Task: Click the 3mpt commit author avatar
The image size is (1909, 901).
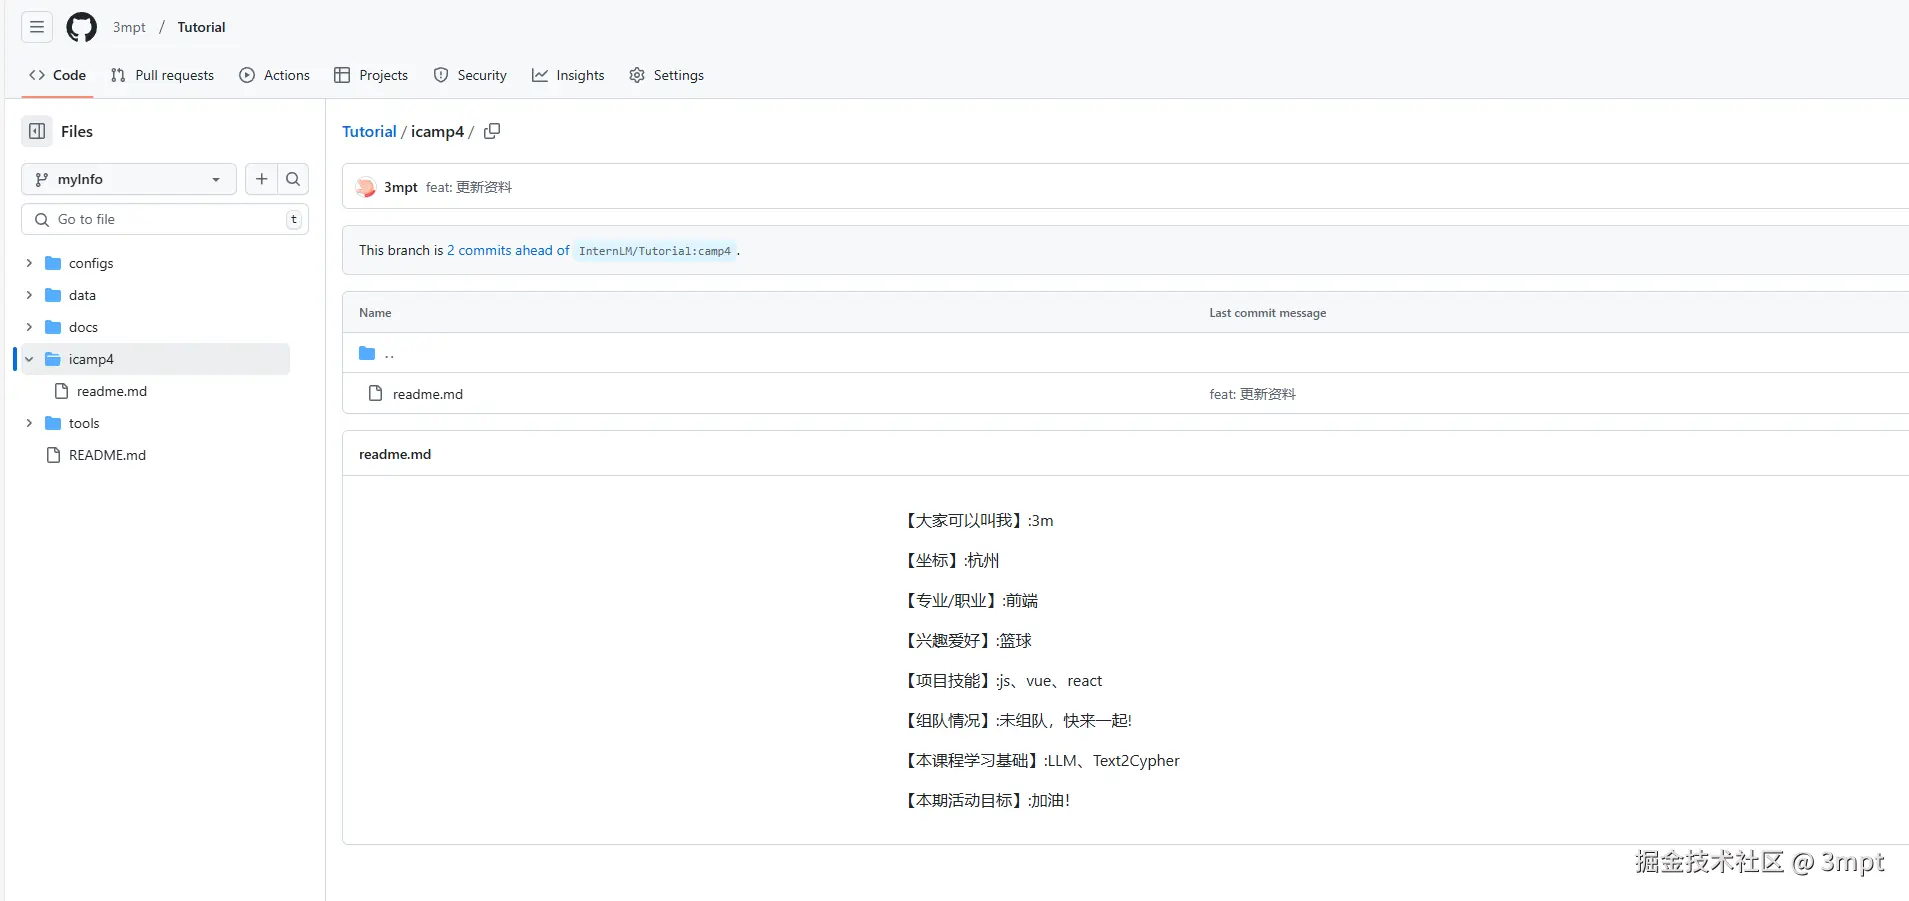Action: (366, 187)
